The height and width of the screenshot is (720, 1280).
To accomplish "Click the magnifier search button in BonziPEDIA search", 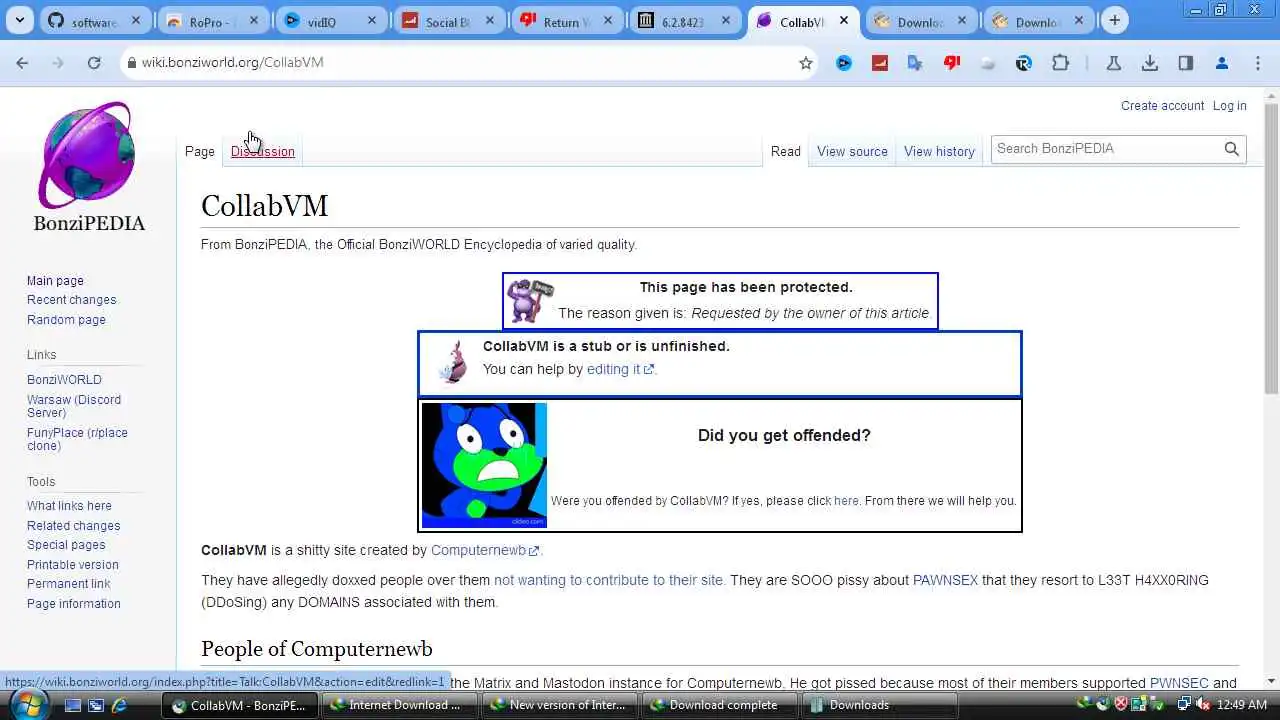I will tap(1232, 149).
